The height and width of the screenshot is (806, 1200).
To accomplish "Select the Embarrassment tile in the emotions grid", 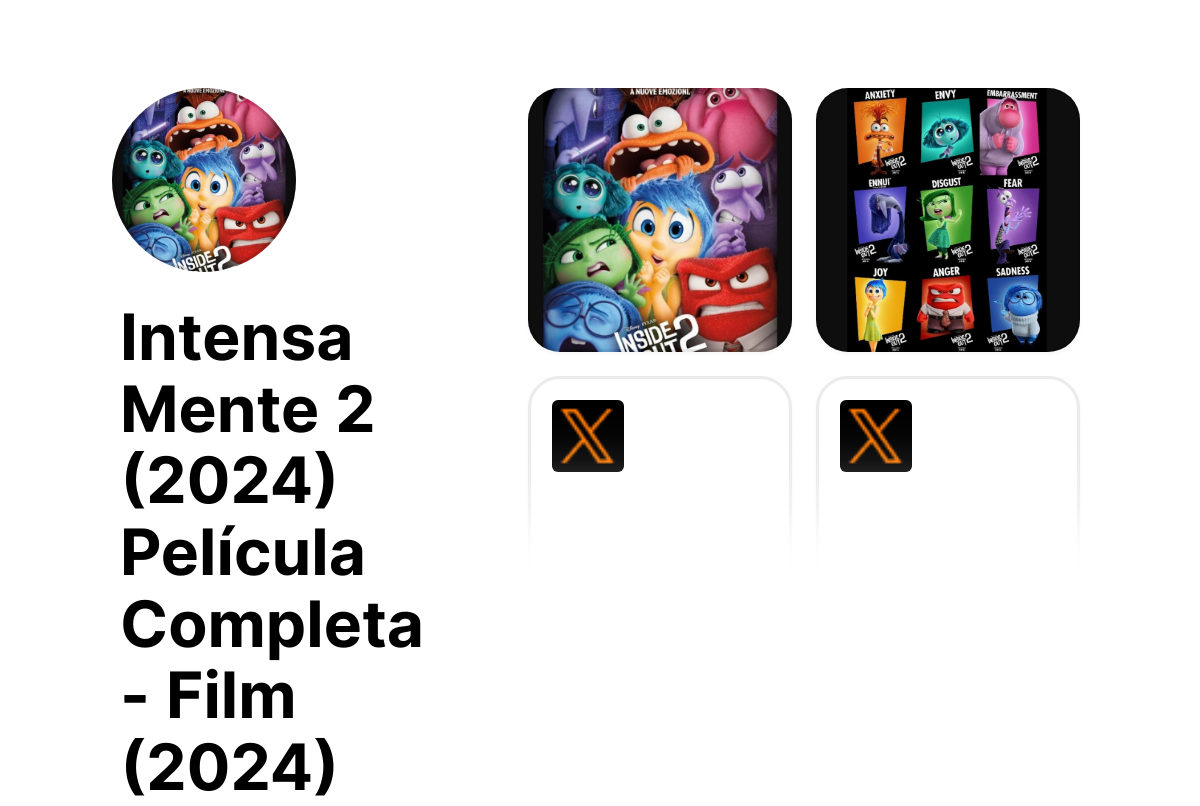I will (x=1012, y=133).
